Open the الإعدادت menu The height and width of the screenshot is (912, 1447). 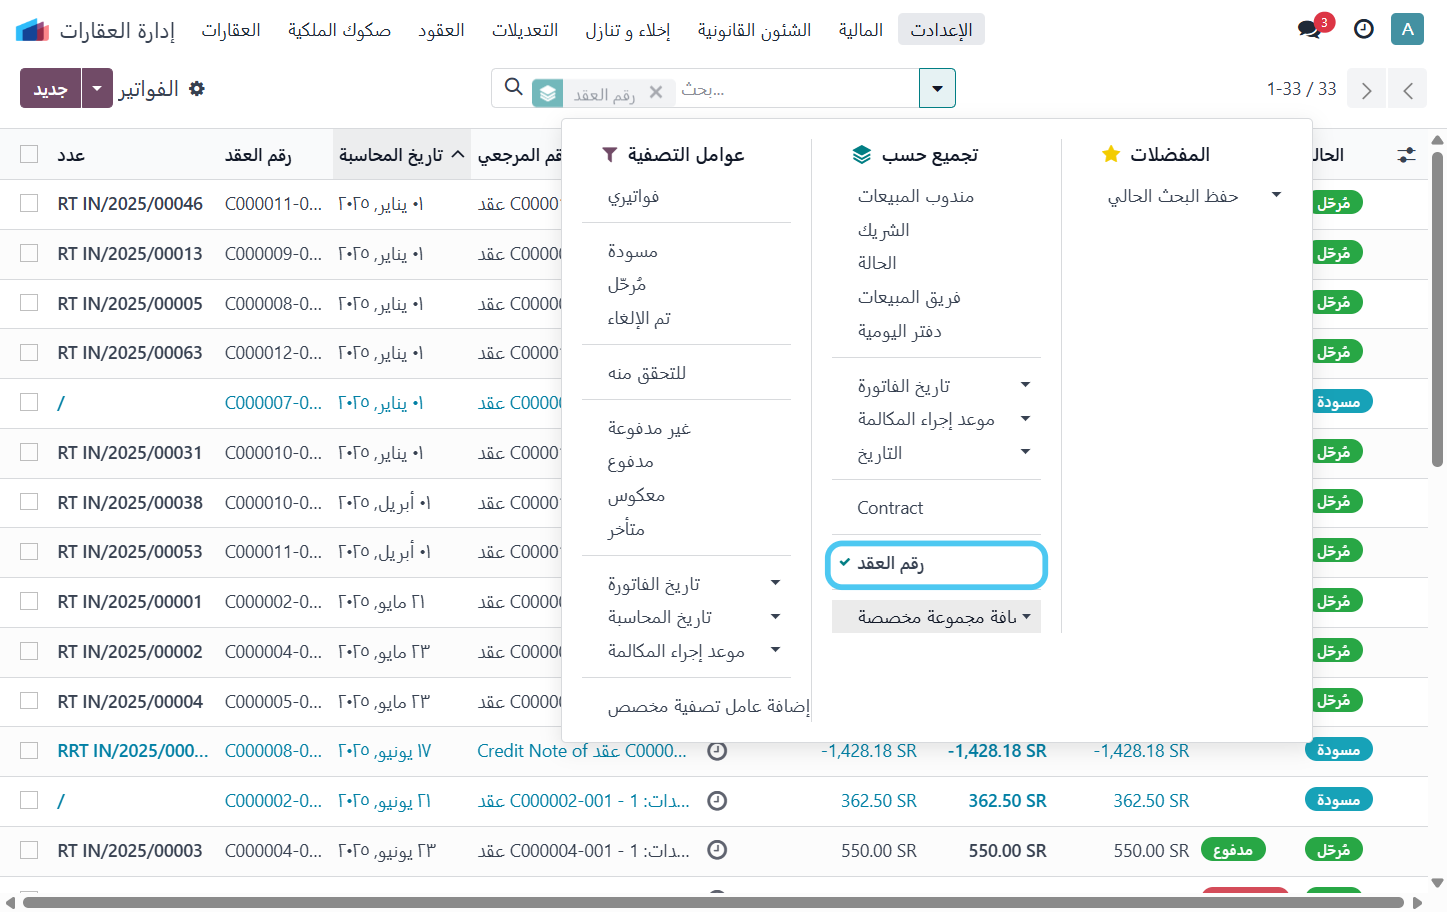941,30
